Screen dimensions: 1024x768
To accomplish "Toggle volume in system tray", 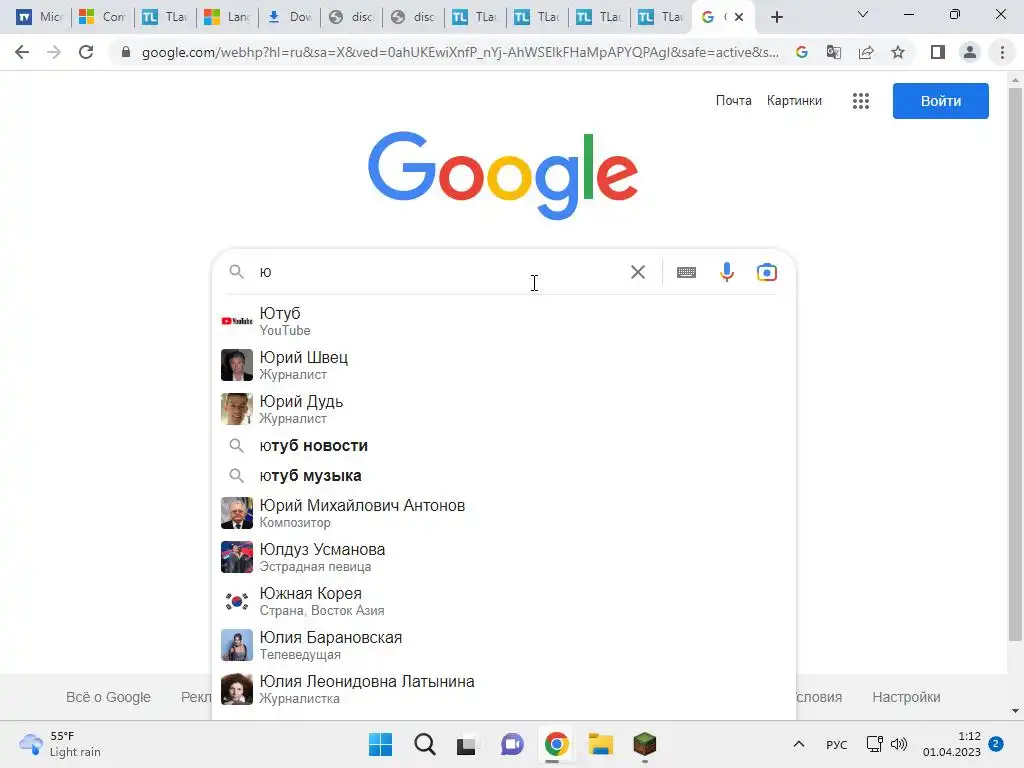I will 899,744.
